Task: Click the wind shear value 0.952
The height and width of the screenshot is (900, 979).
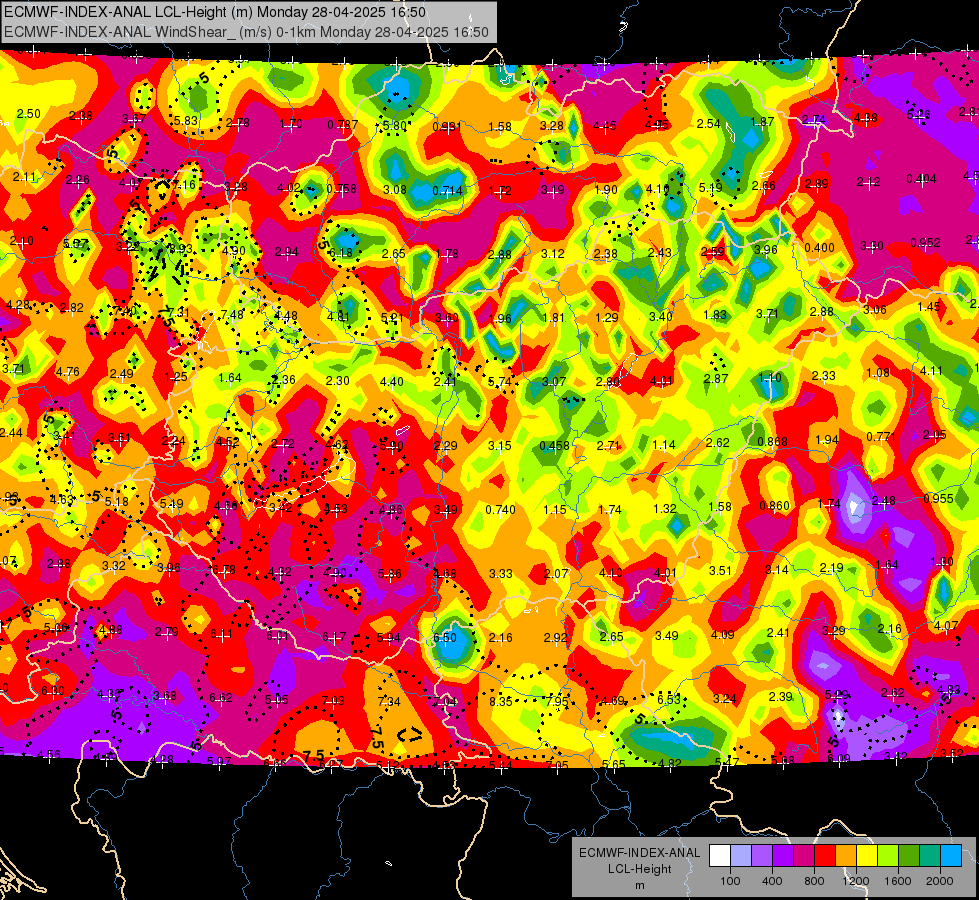Action: pyautogui.click(x=925, y=242)
